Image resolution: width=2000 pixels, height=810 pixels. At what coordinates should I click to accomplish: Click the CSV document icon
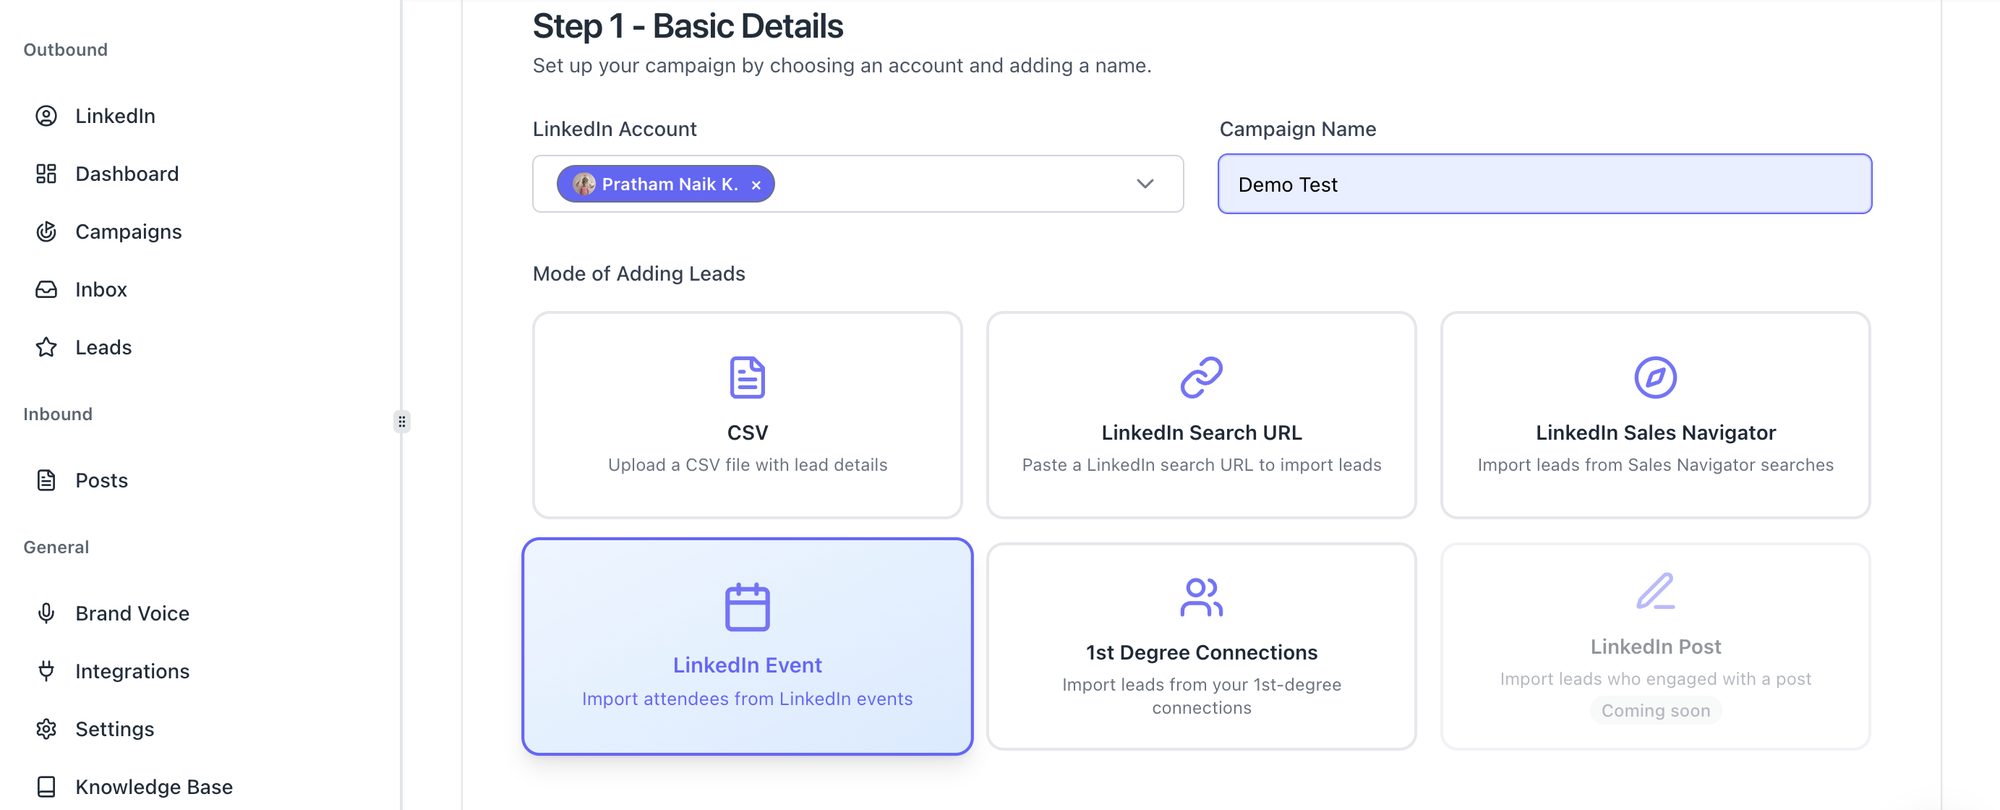click(747, 377)
